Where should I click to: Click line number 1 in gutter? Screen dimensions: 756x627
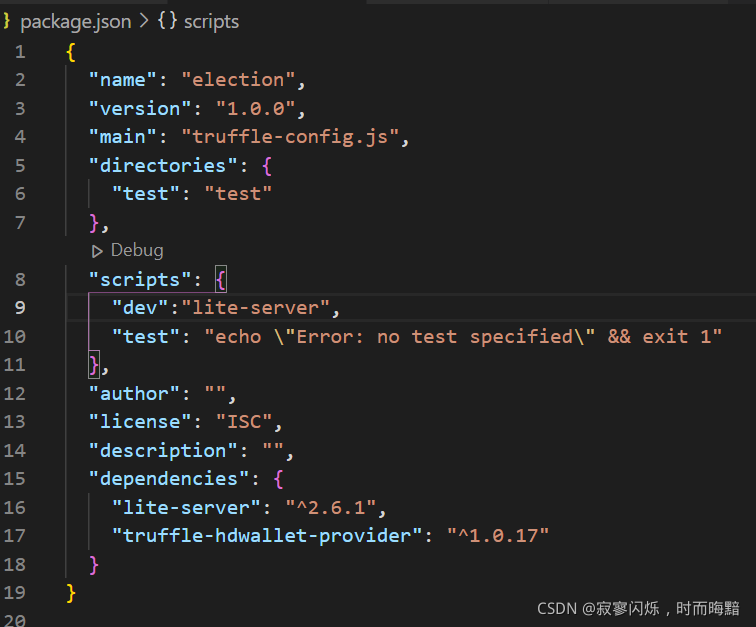click(x=20, y=52)
